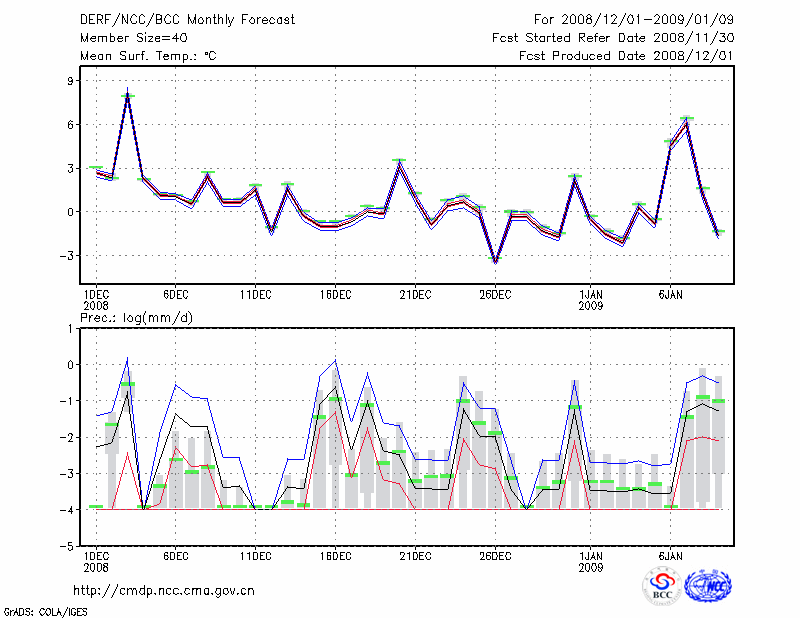Select 6JAN label under the precipitation chart
Image resolution: width=800 pixels, height=618 pixels.
tap(671, 555)
